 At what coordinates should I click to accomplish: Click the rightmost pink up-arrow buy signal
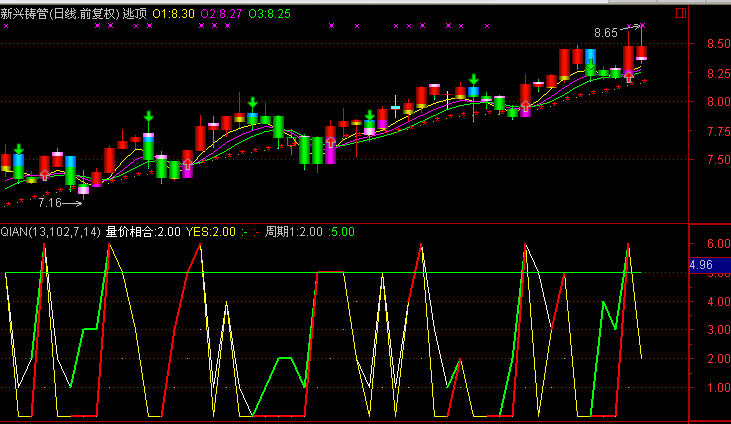click(628, 75)
